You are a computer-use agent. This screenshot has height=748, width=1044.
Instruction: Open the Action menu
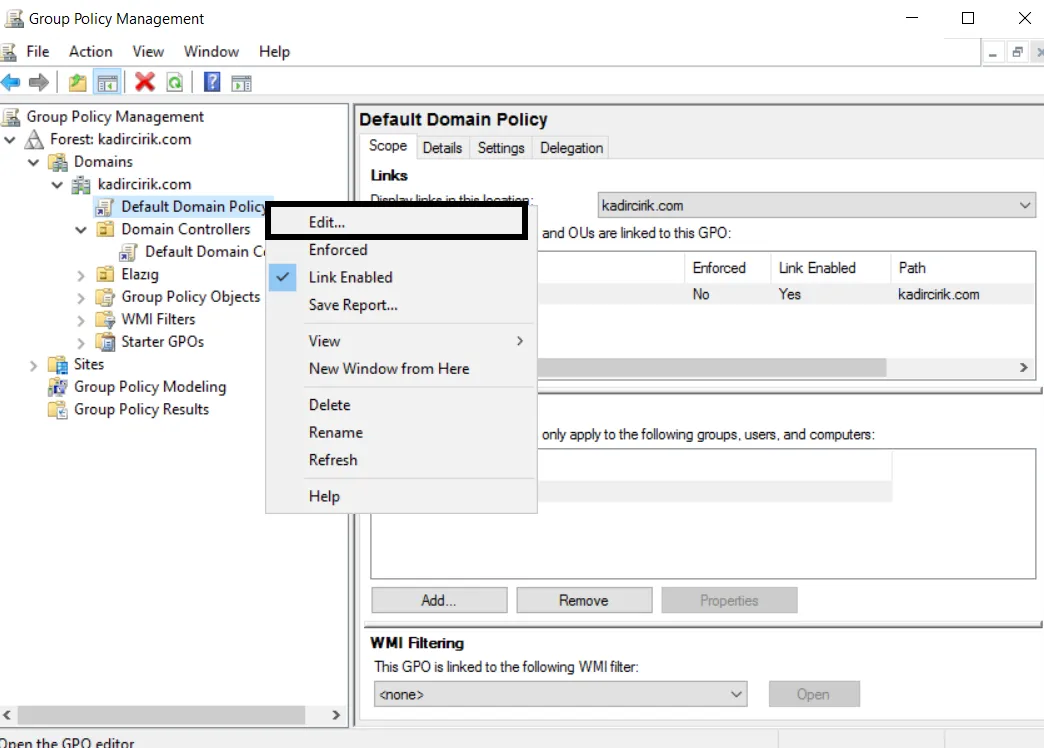pos(91,51)
